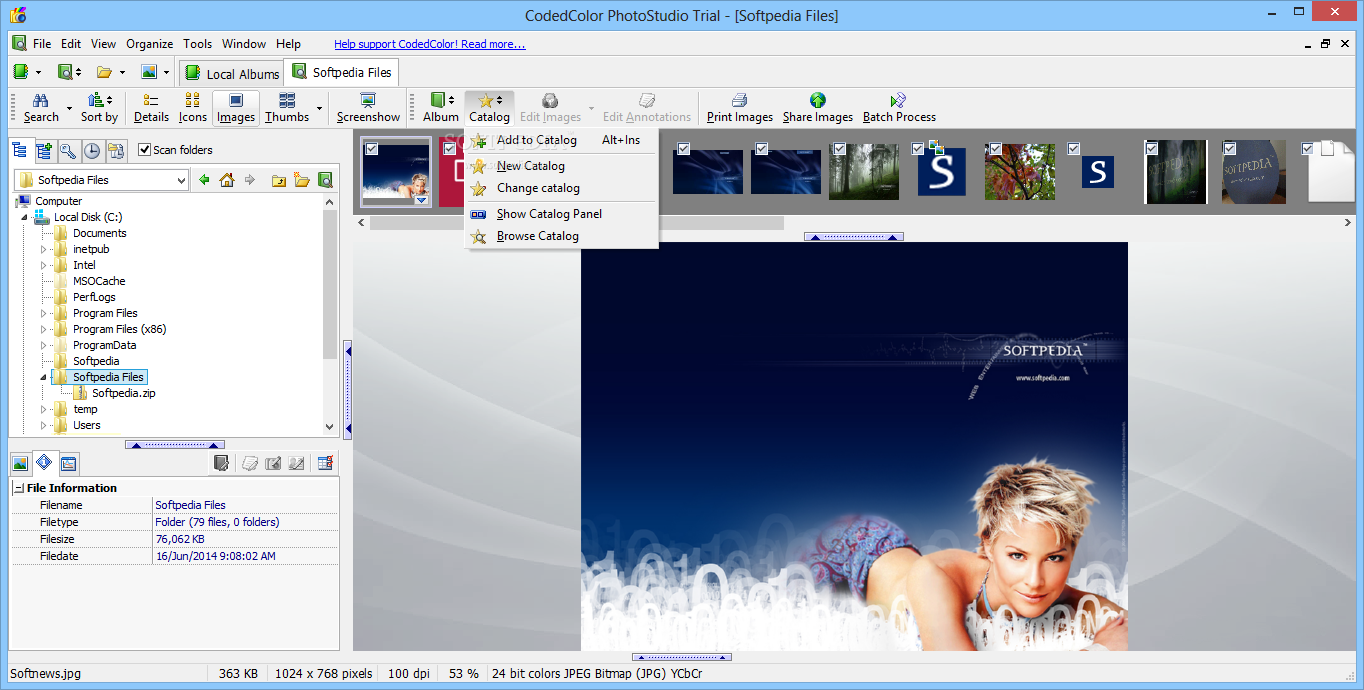This screenshot has width=1364, height=690.
Task: Click the green album icon in top toolbar
Action: tap(22, 72)
